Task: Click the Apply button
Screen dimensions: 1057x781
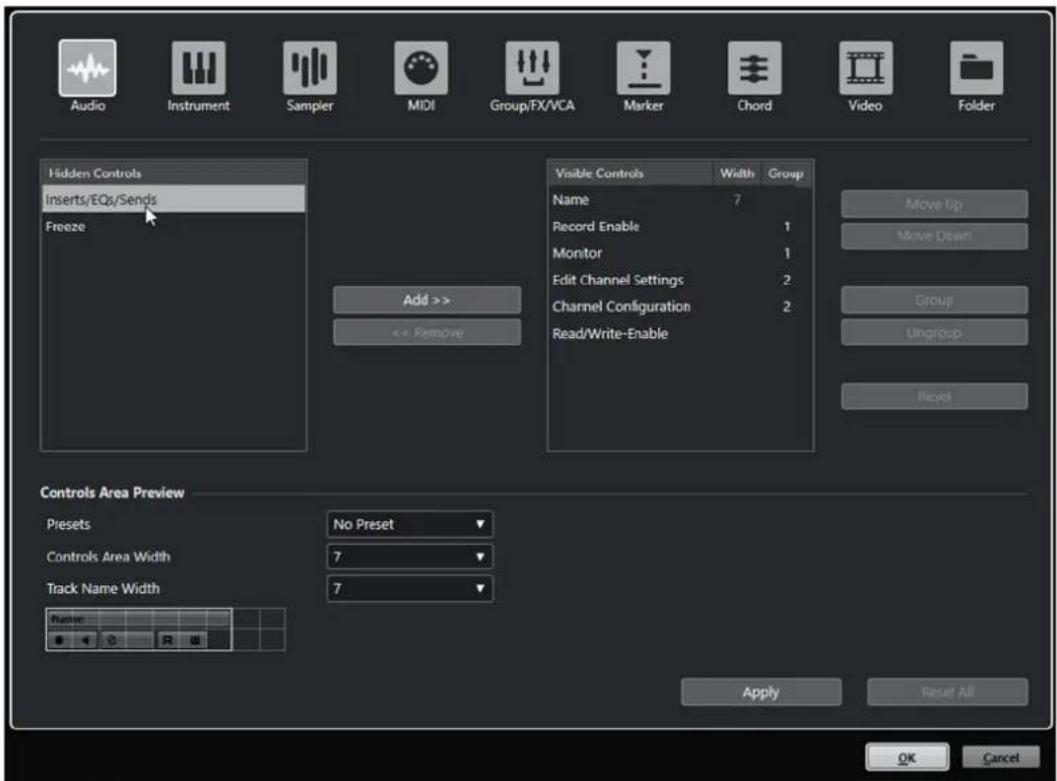Action: click(x=761, y=692)
